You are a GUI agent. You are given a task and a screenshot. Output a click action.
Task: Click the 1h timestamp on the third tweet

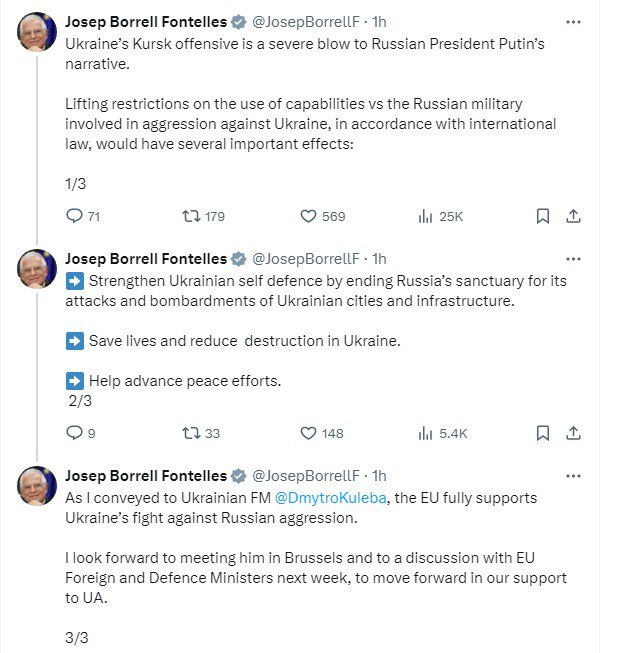379,476
